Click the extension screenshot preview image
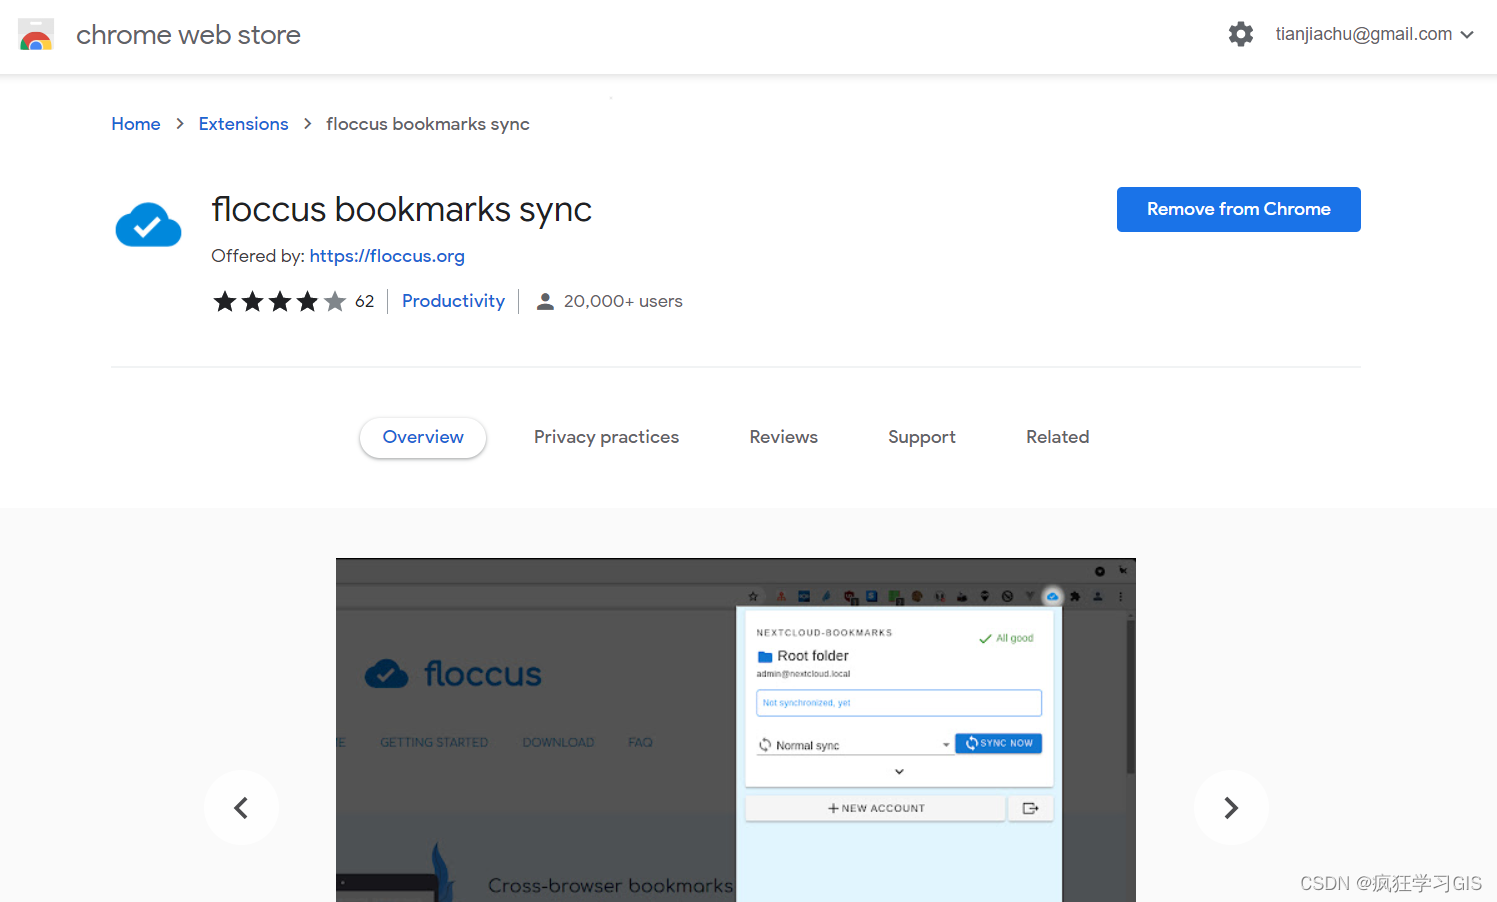 [x=736, y=730]
